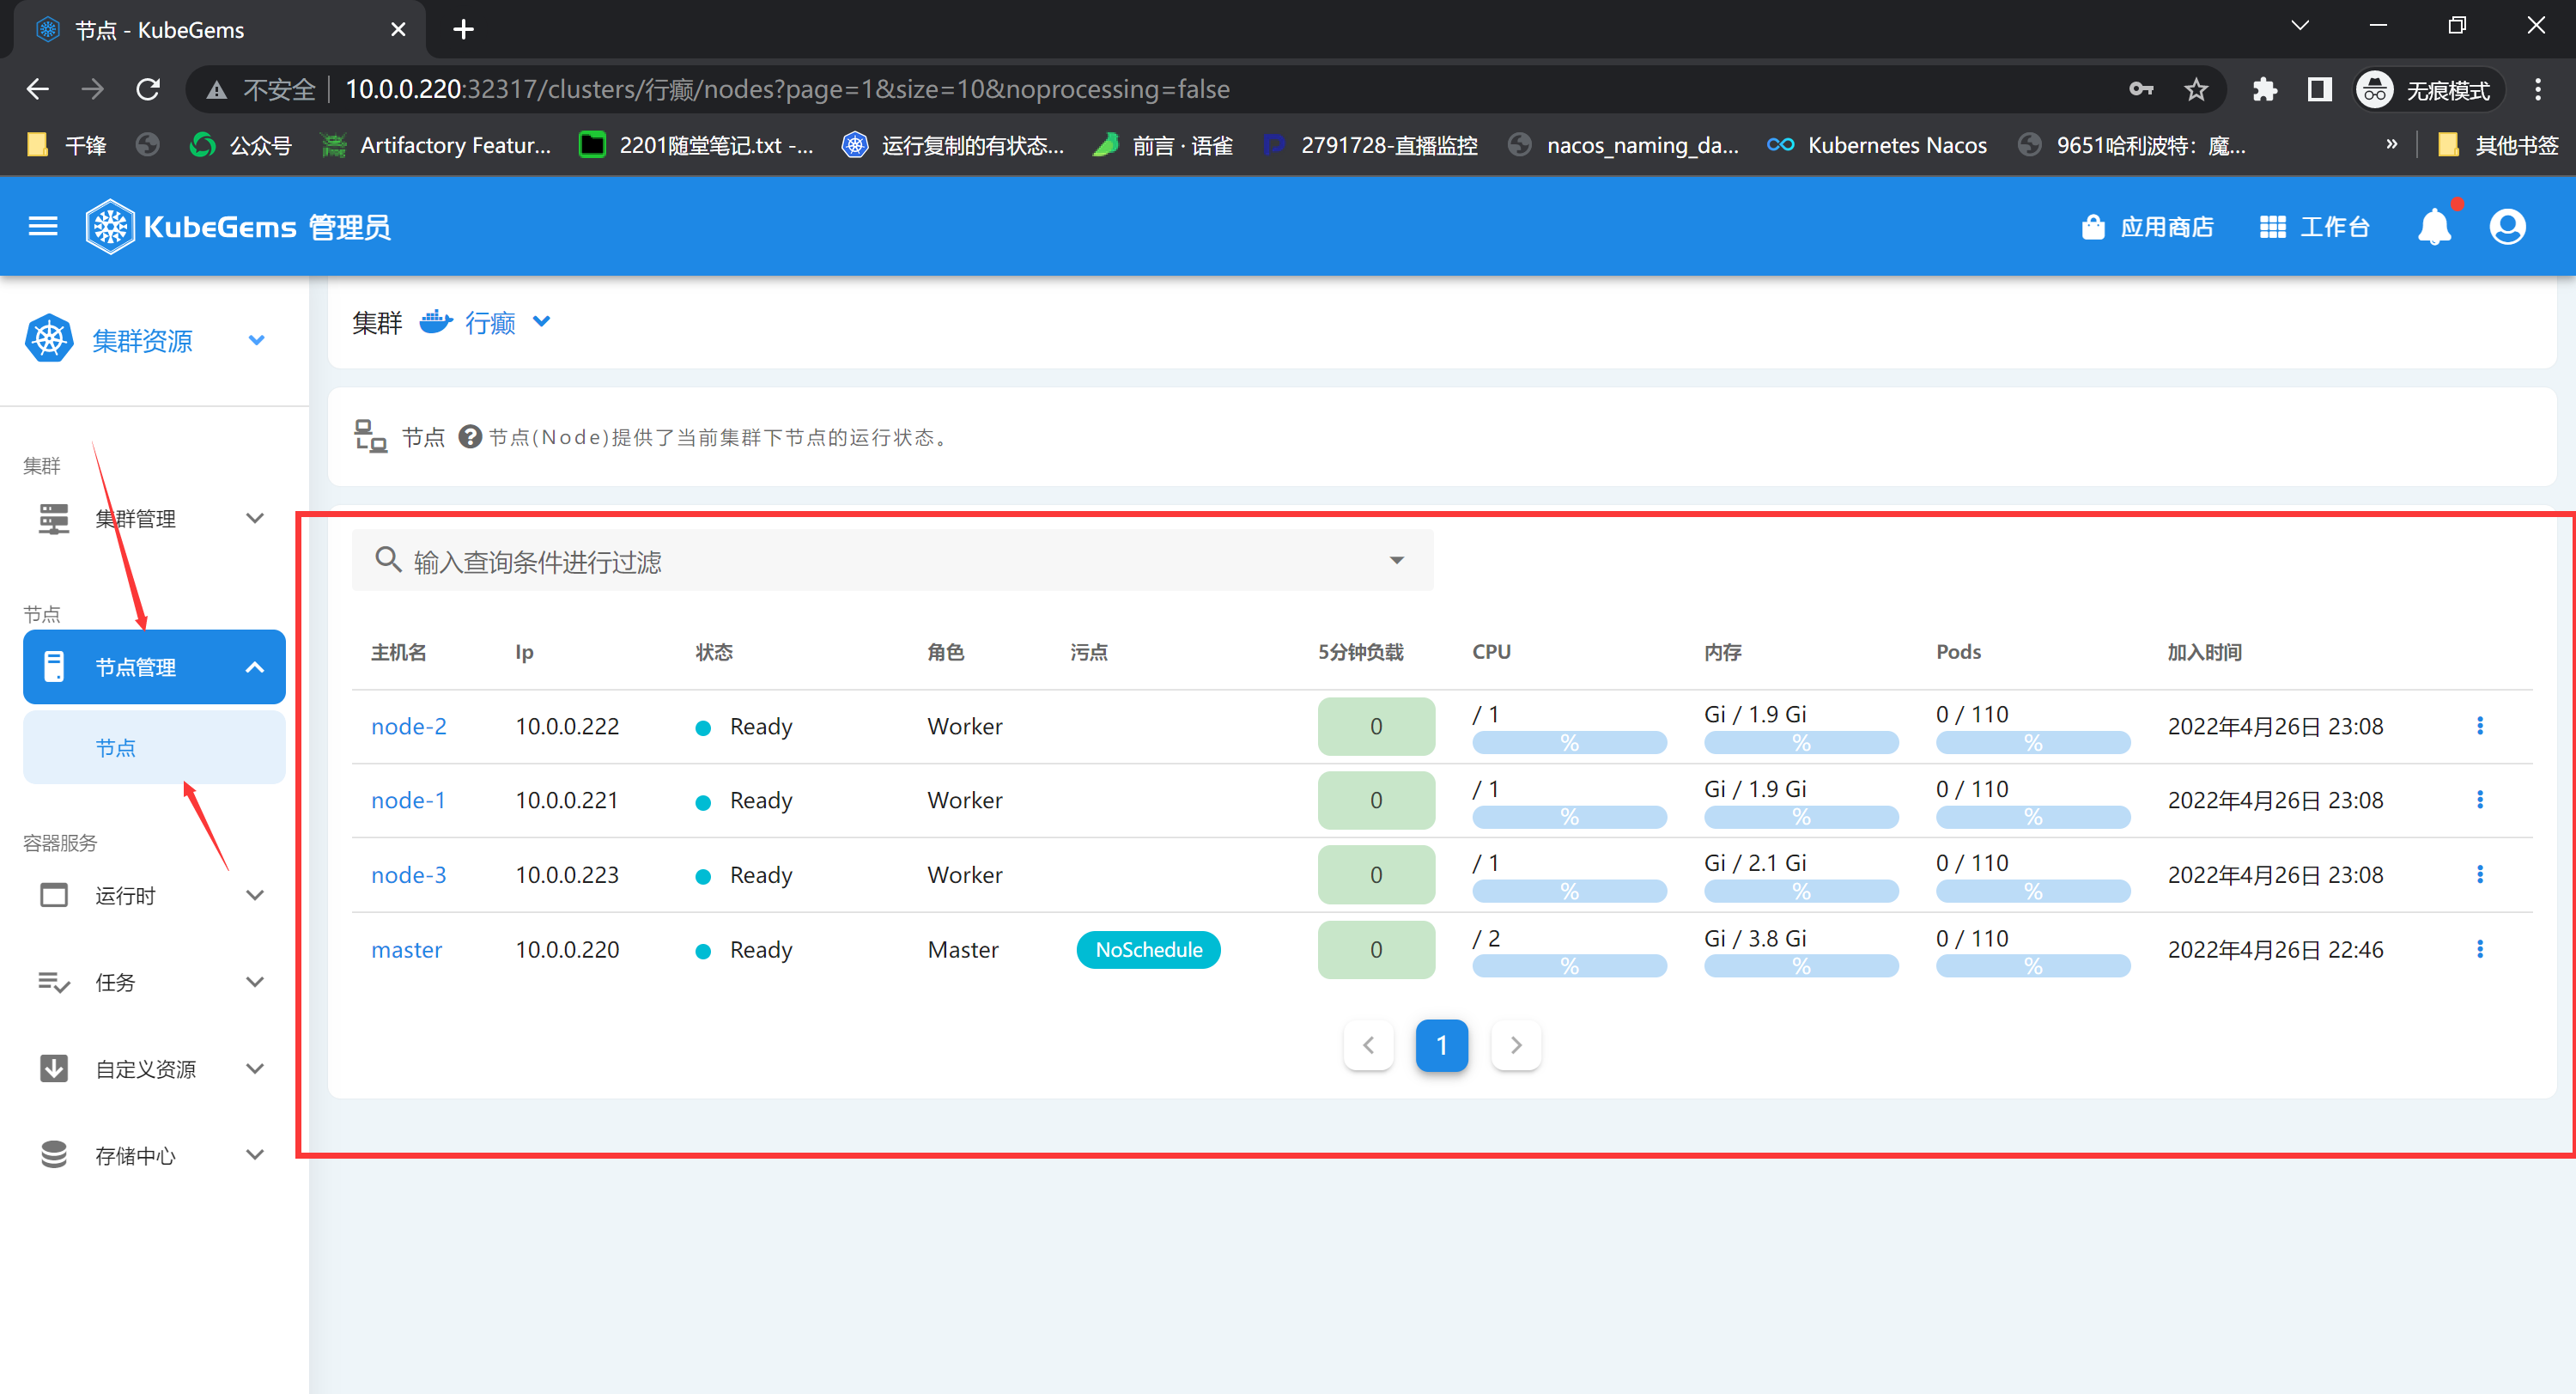The width and height of the screenshot is (2576, 1394).
Task: Click master memory usage bar
Action: [x=1801, y=966]
